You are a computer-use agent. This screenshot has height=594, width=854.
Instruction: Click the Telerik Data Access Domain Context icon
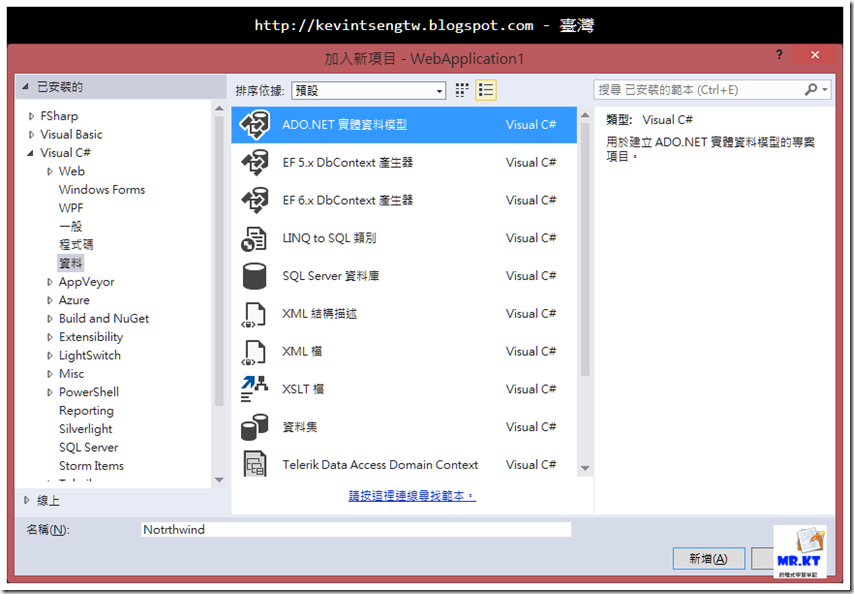click(x=255, y=464)
